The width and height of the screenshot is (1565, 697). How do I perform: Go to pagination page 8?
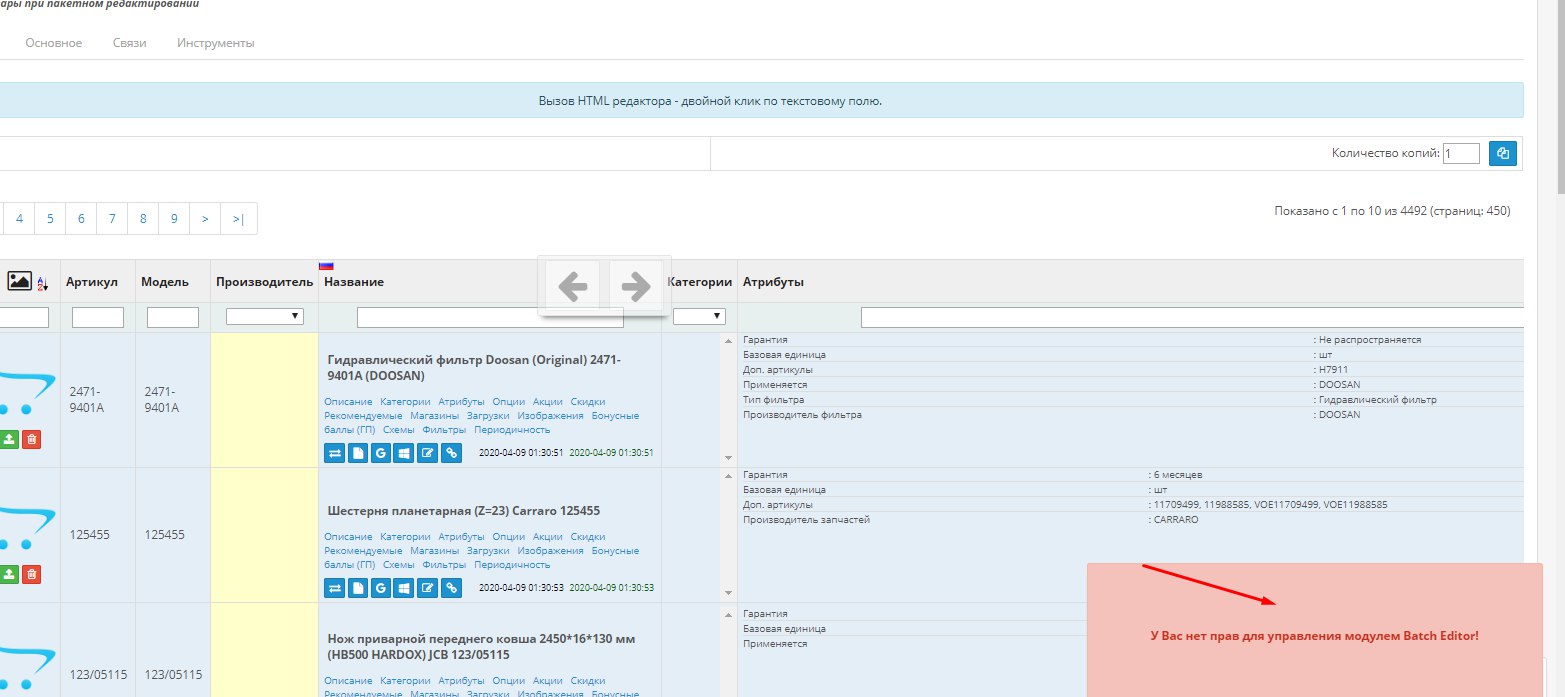(x=143, y=218)
